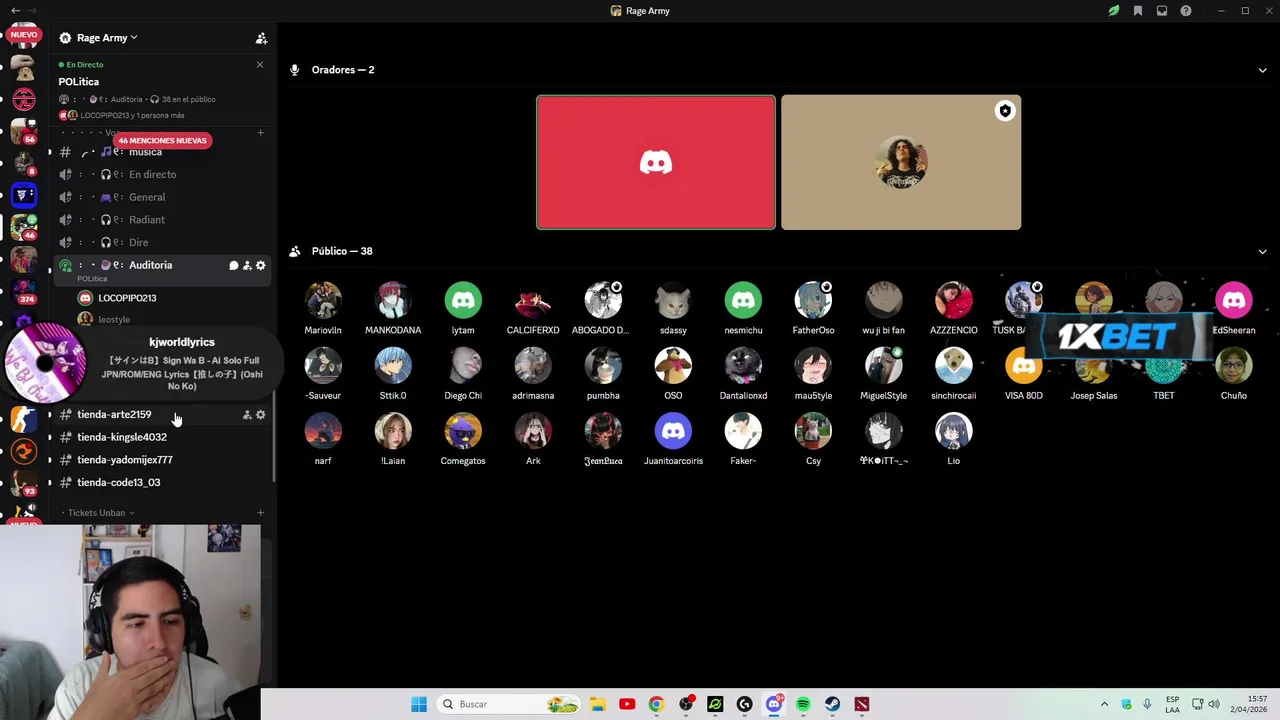Viewport: 1280px width, 720px height.
Task: Click the microphone icon in system tray
Action: pos(1147,704)
